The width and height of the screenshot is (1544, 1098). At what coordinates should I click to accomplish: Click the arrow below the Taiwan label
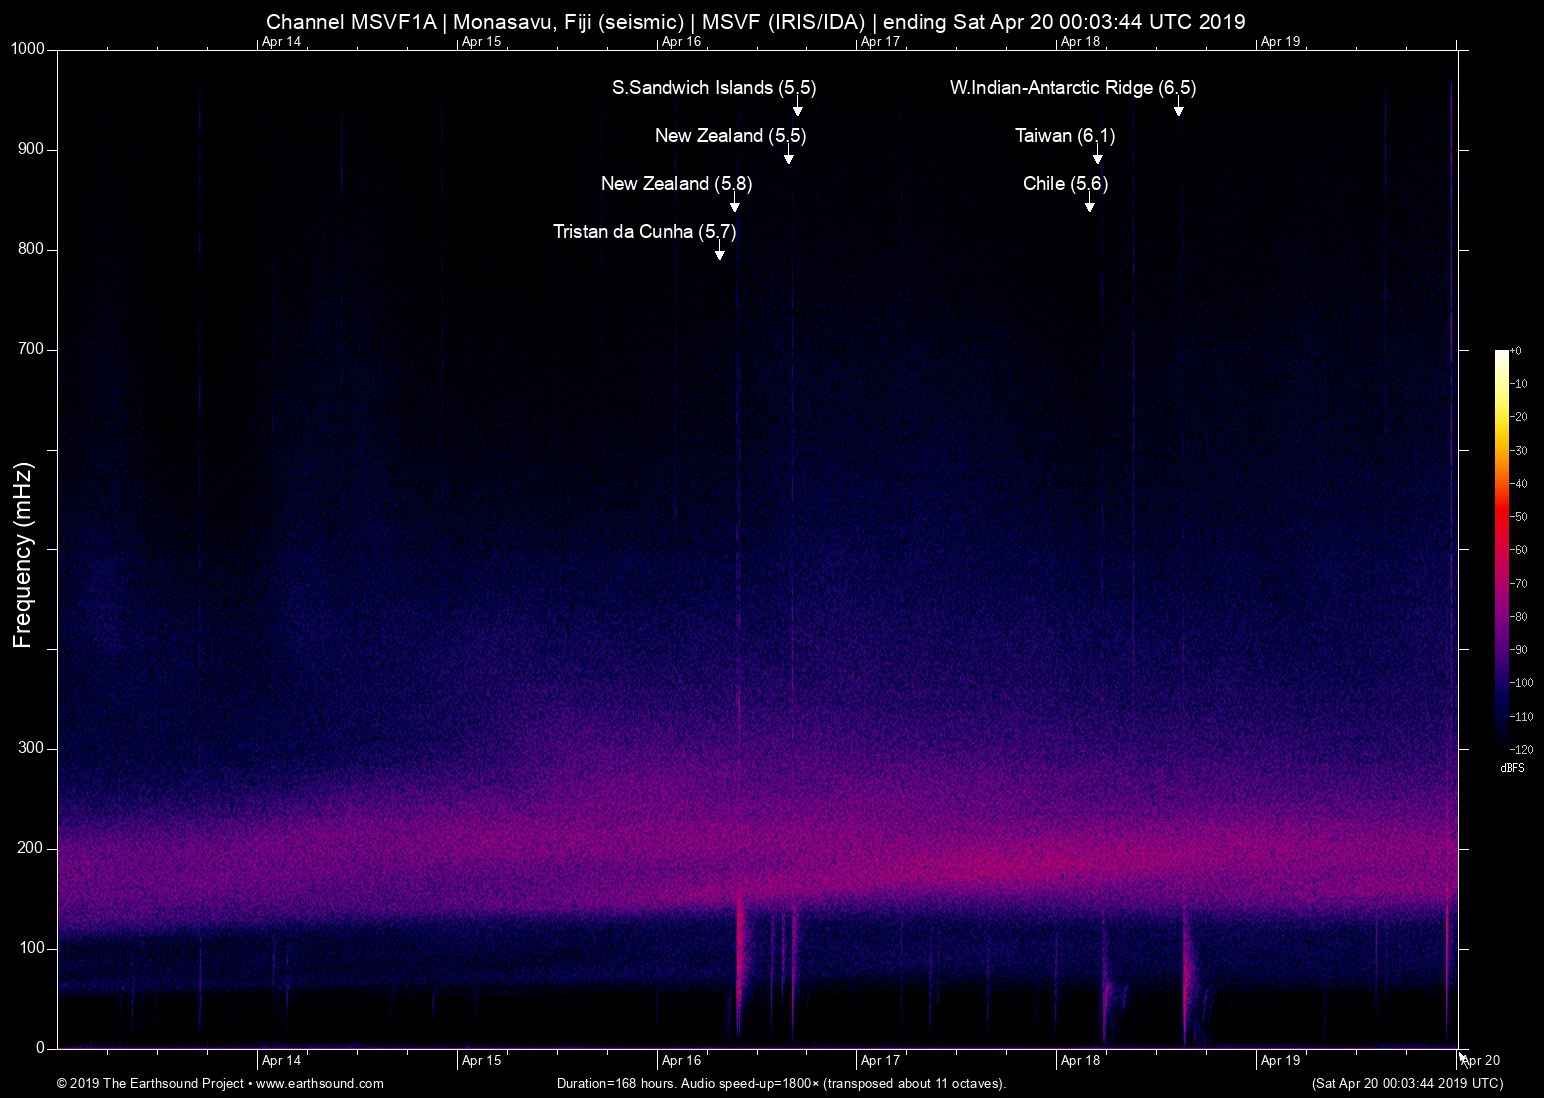(1099, 155)
